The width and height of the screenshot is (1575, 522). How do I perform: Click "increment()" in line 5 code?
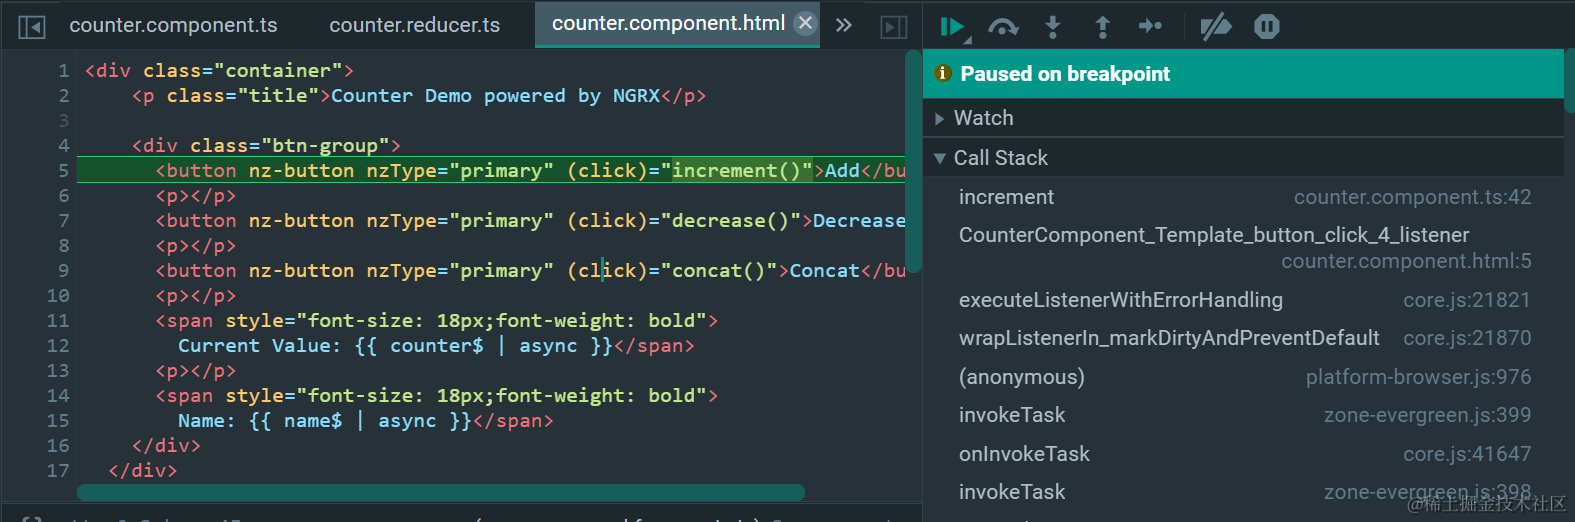coord(736,171)
